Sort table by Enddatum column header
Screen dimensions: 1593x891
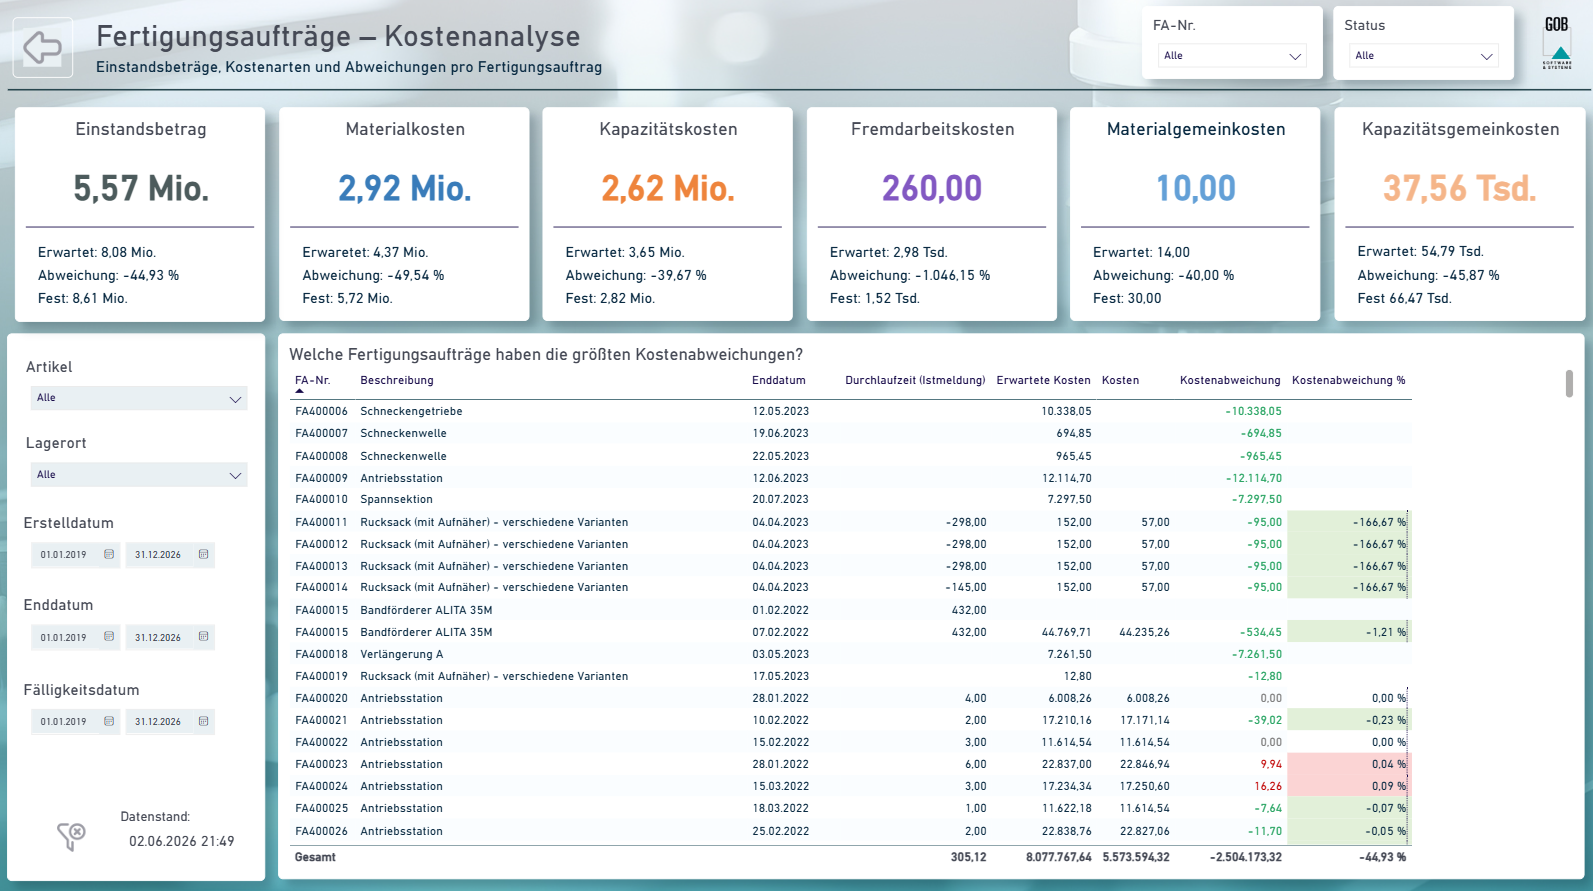click(778, 380)
